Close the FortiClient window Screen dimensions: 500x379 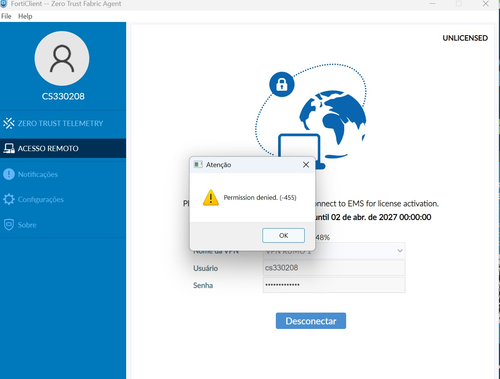click(x=486, y=4)
